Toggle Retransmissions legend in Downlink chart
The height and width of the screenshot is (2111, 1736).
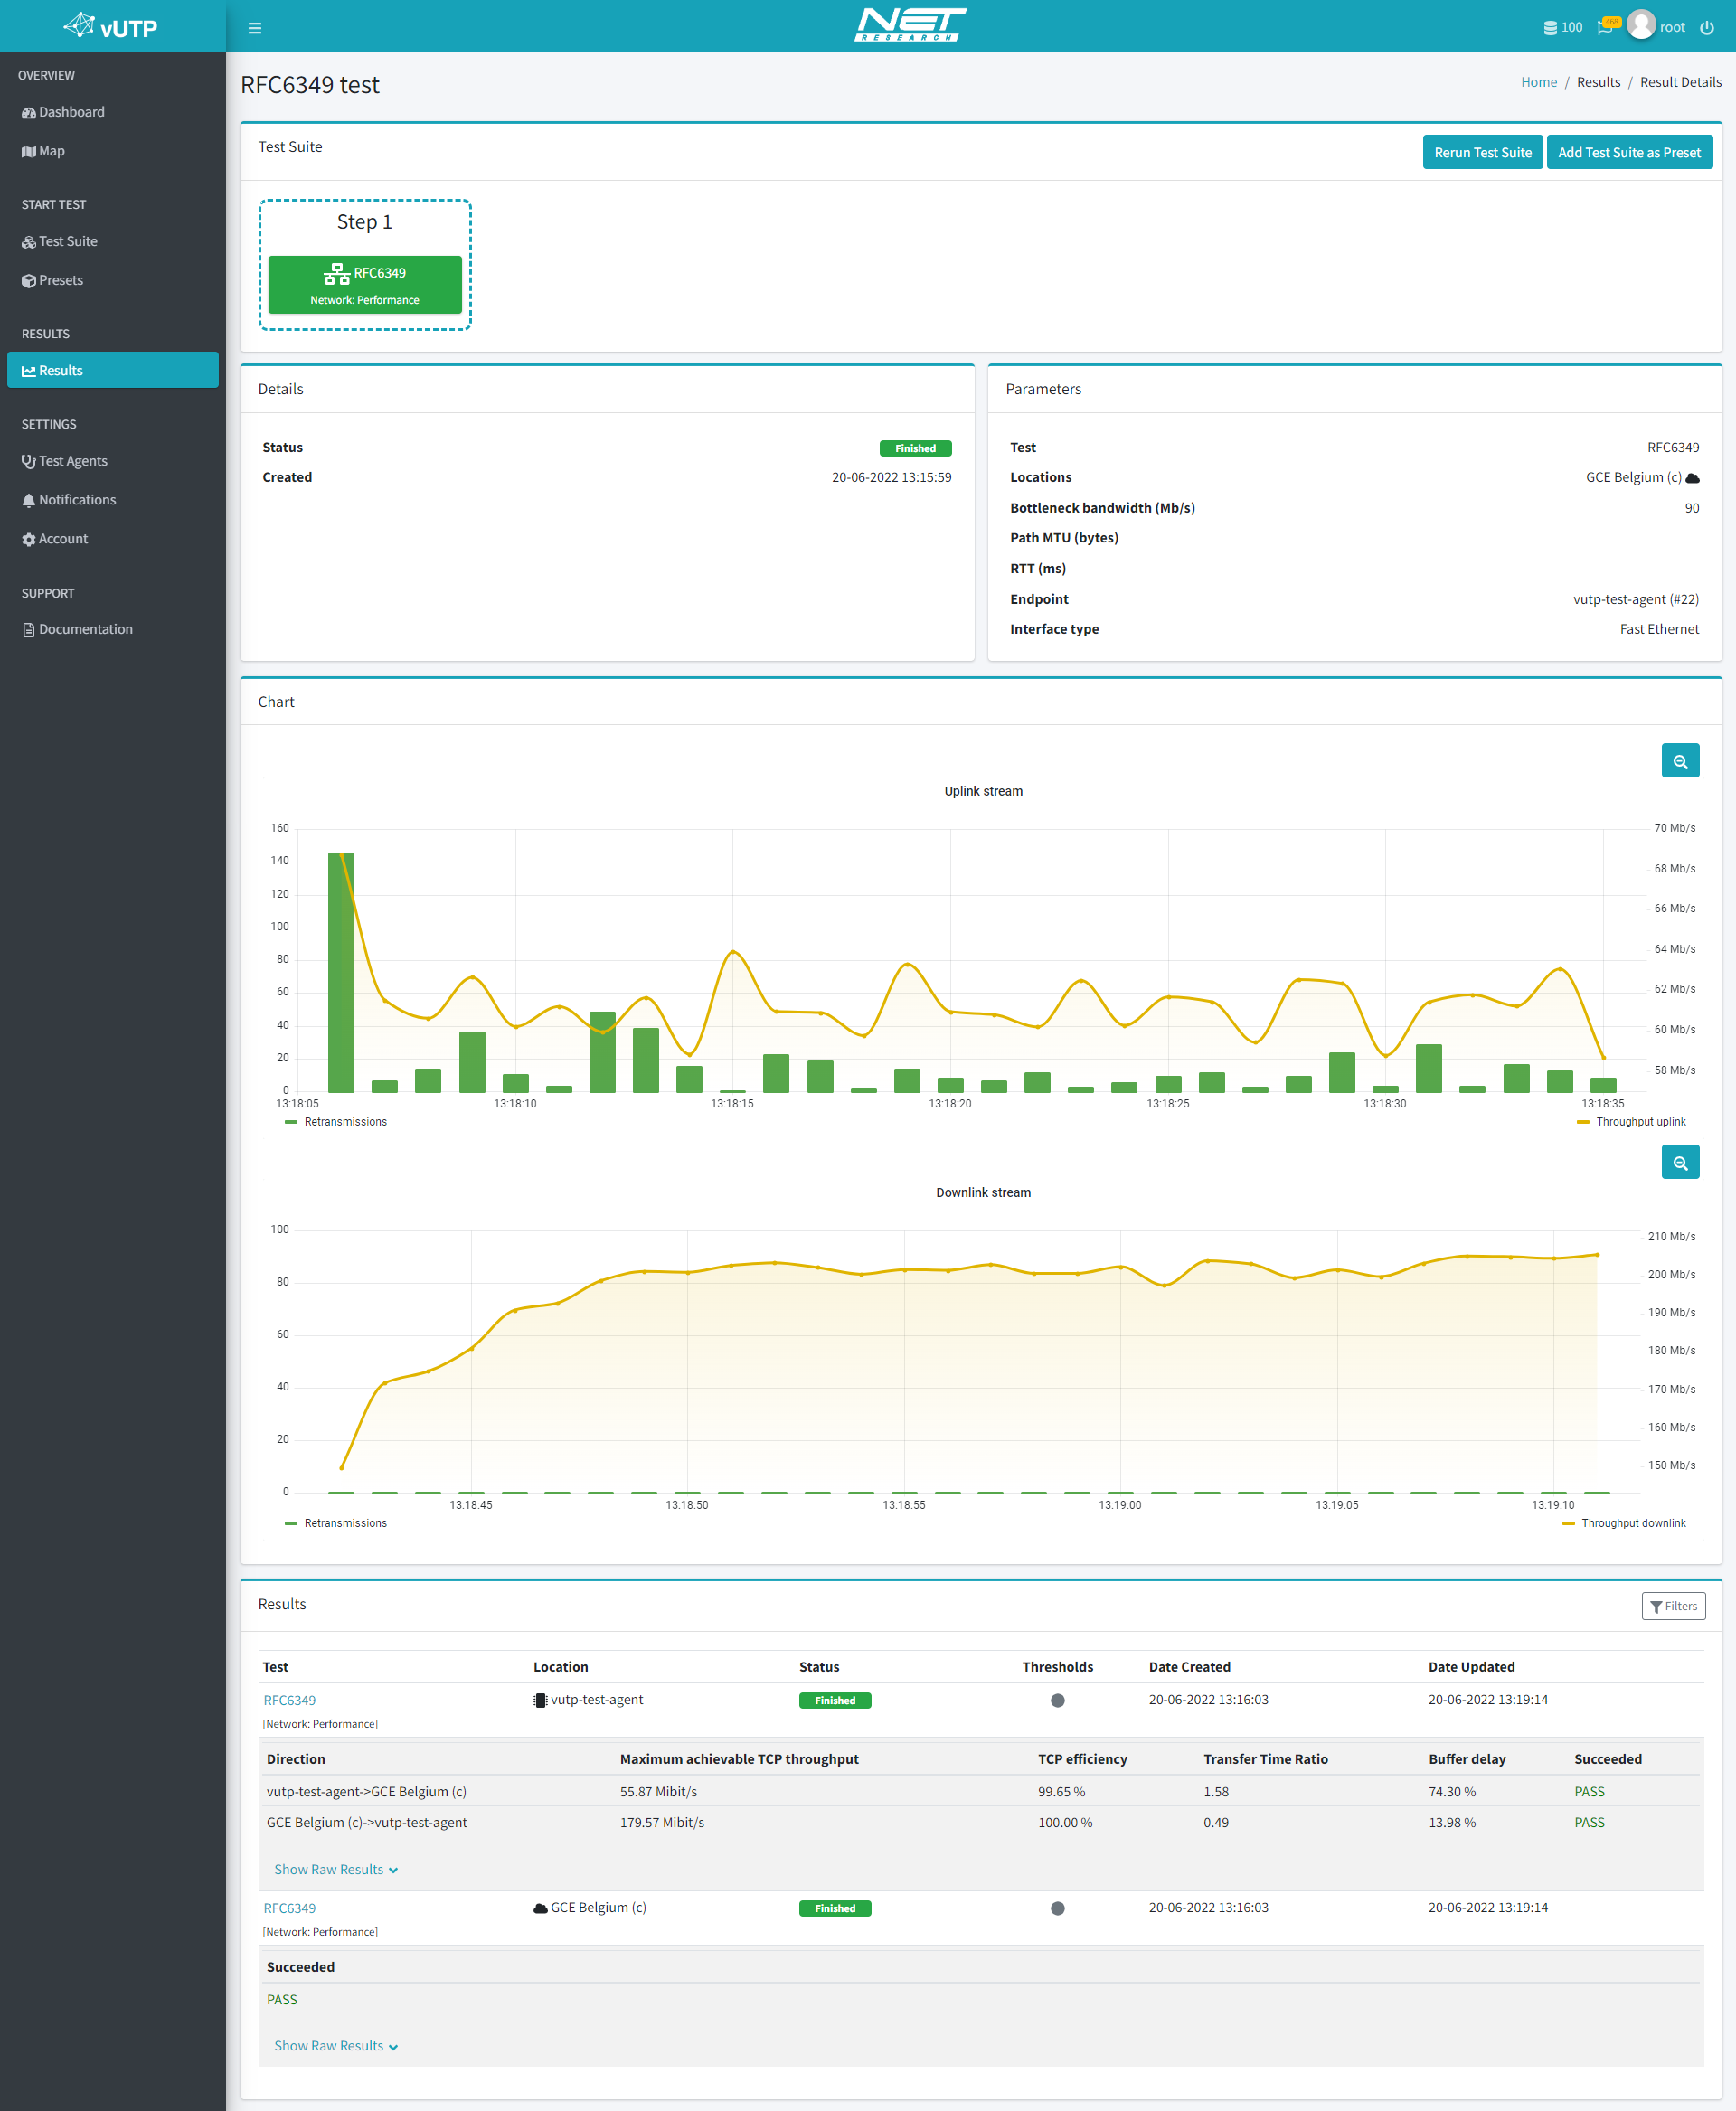pyautogui.click(x=336, y=1523)
